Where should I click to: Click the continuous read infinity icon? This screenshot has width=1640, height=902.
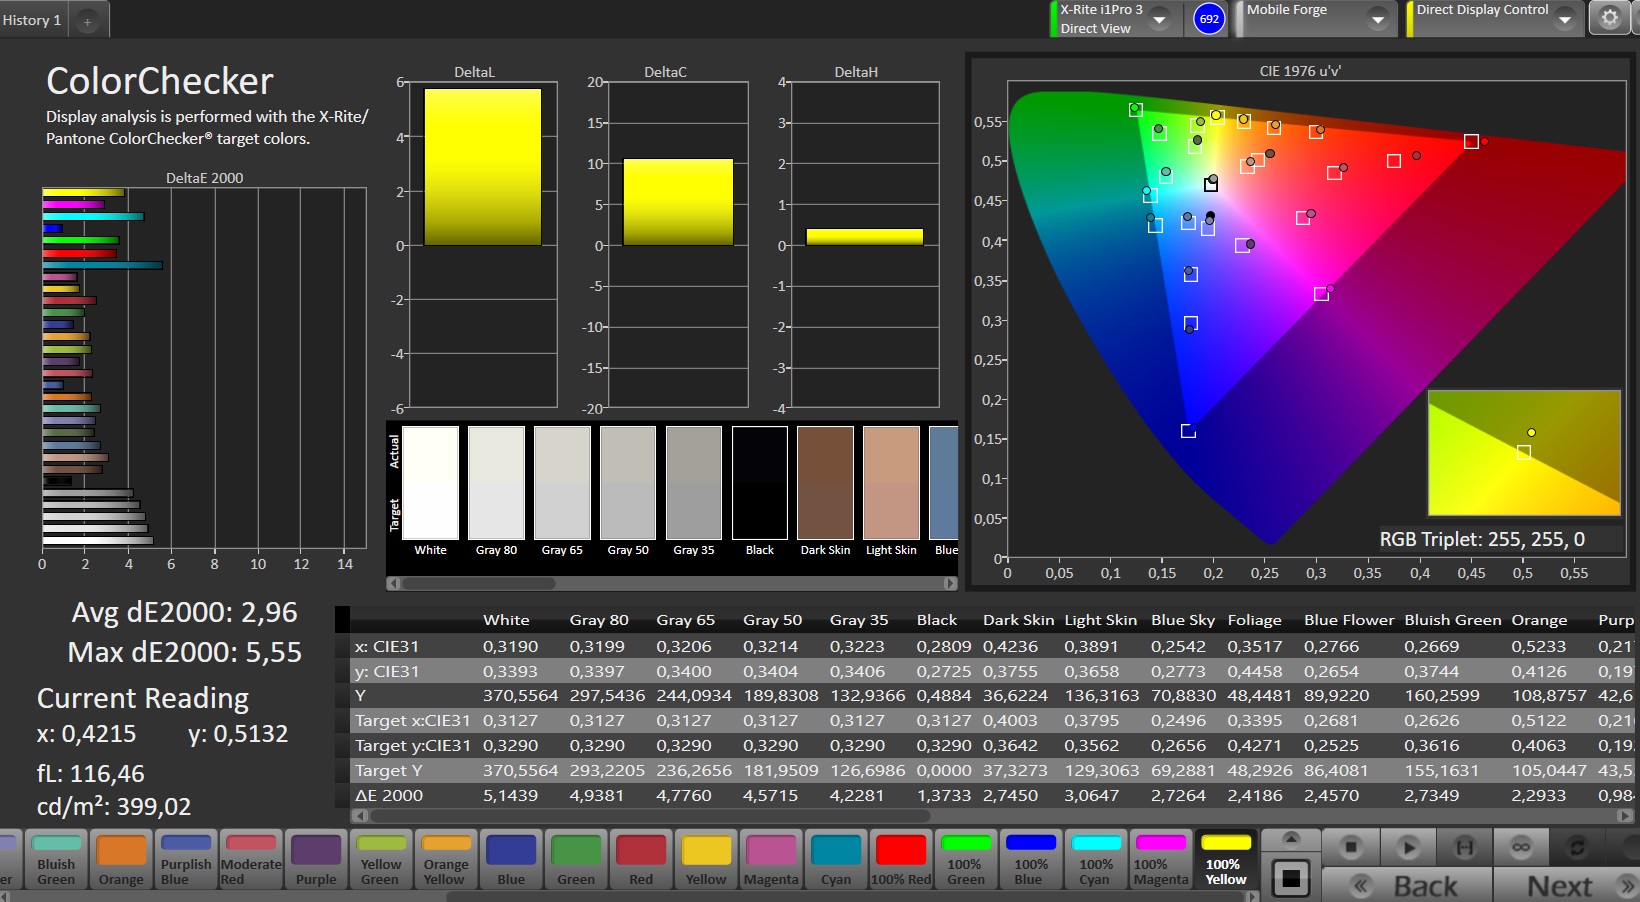click(x=1521, y=848)
